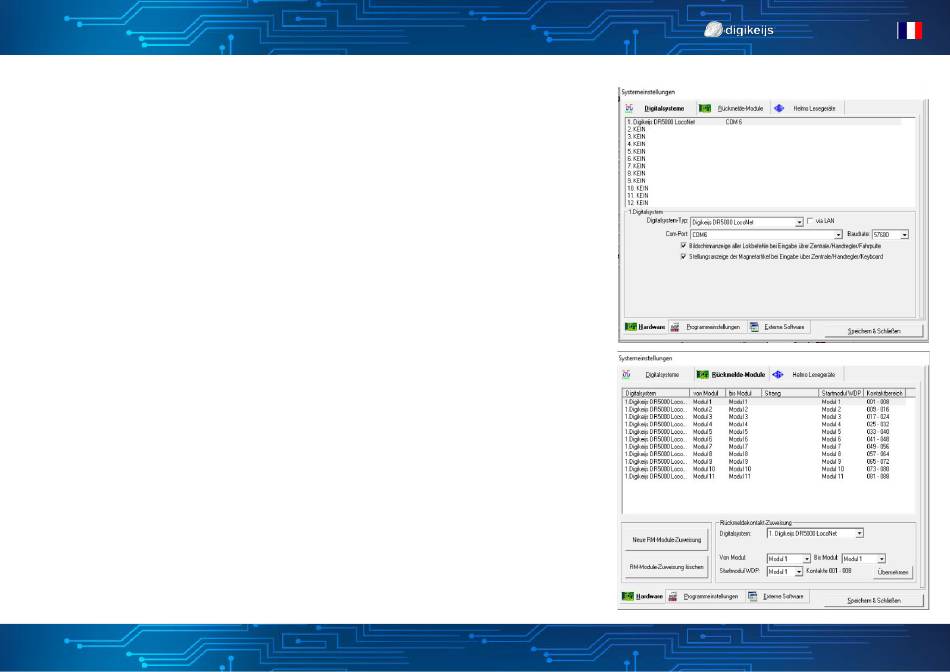Click Speichern & Schließen in the Digitalsysteme dialog
This screenshot has width=950, height=672.
click(874, 331)
